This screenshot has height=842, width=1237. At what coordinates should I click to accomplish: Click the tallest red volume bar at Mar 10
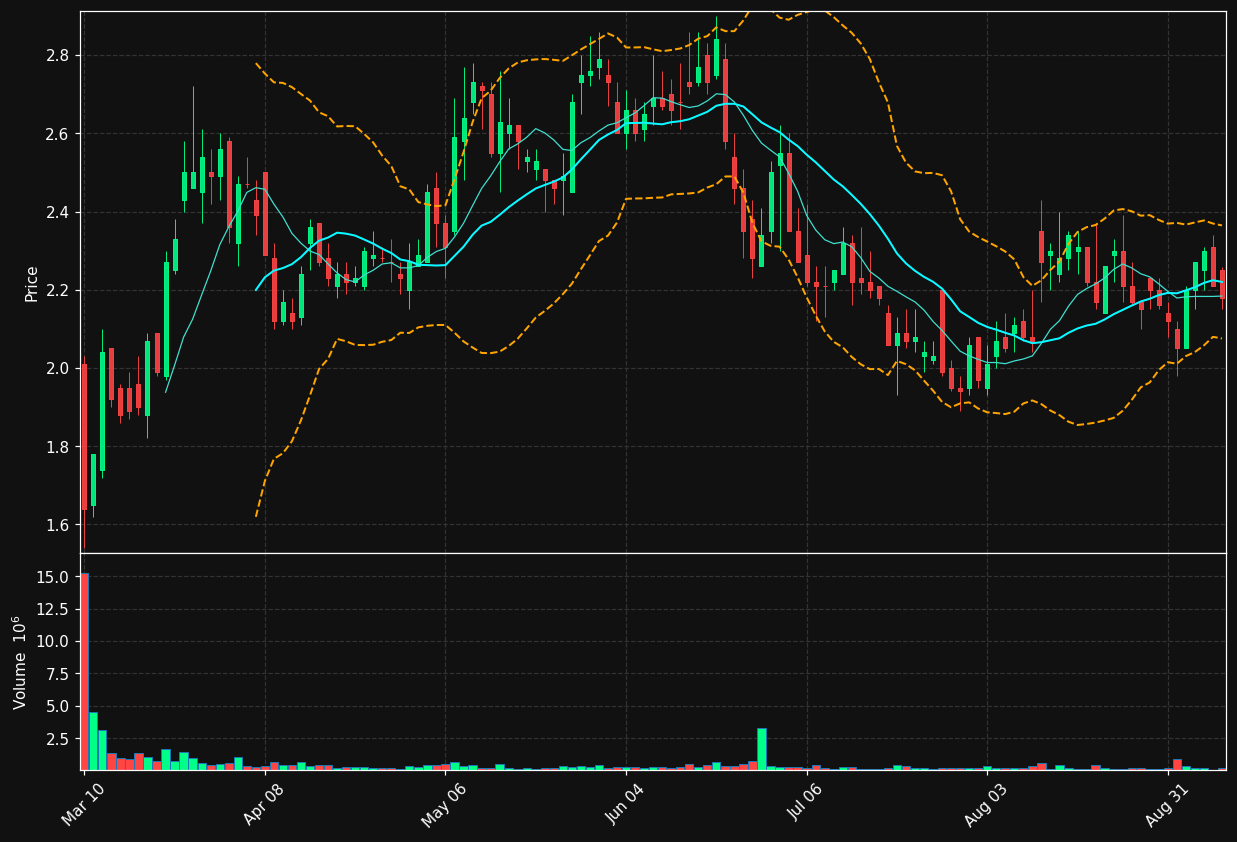[84, 671]
